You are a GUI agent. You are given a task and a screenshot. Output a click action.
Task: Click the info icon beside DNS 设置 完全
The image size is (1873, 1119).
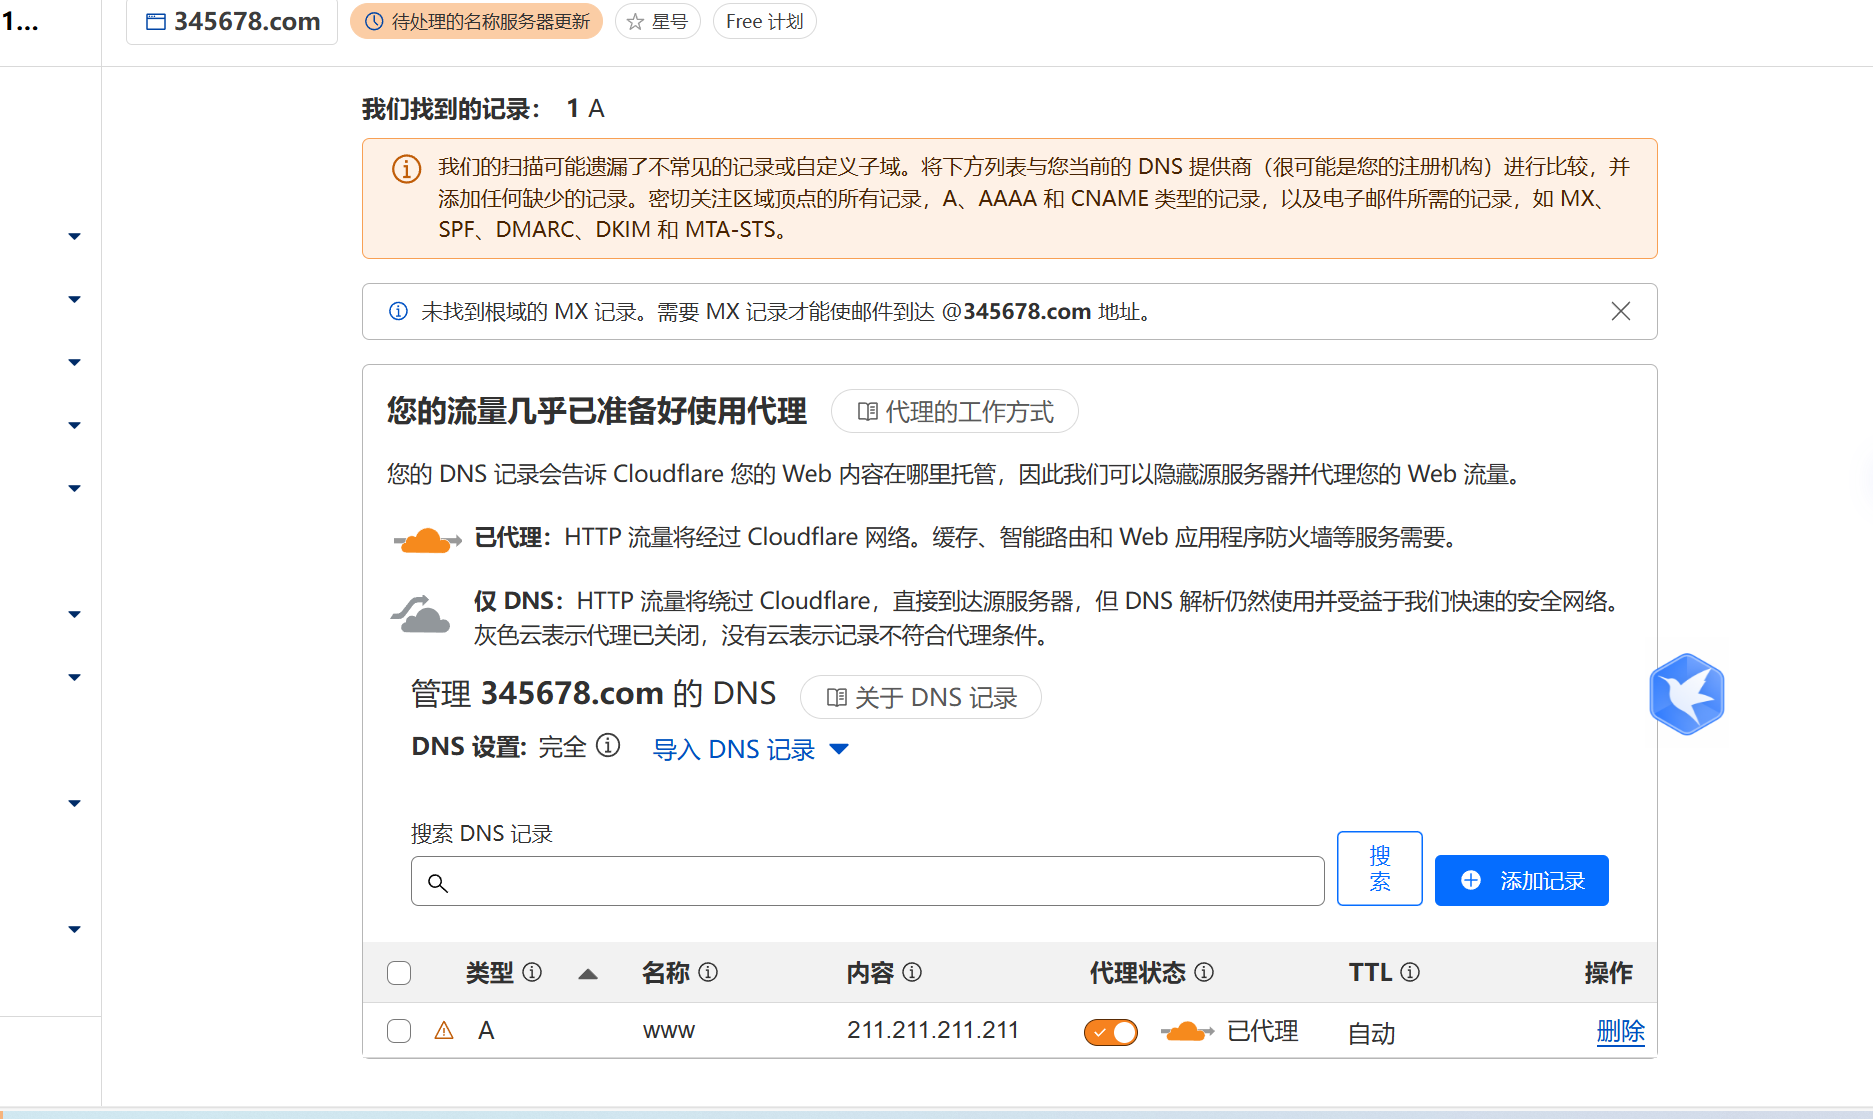608,745
